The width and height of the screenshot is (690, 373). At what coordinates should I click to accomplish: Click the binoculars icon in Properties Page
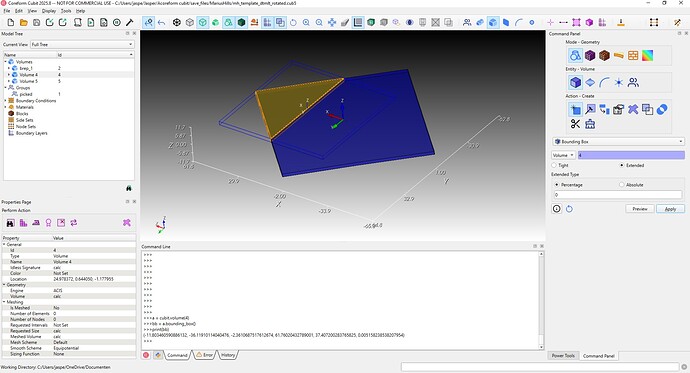coord(11,223)
